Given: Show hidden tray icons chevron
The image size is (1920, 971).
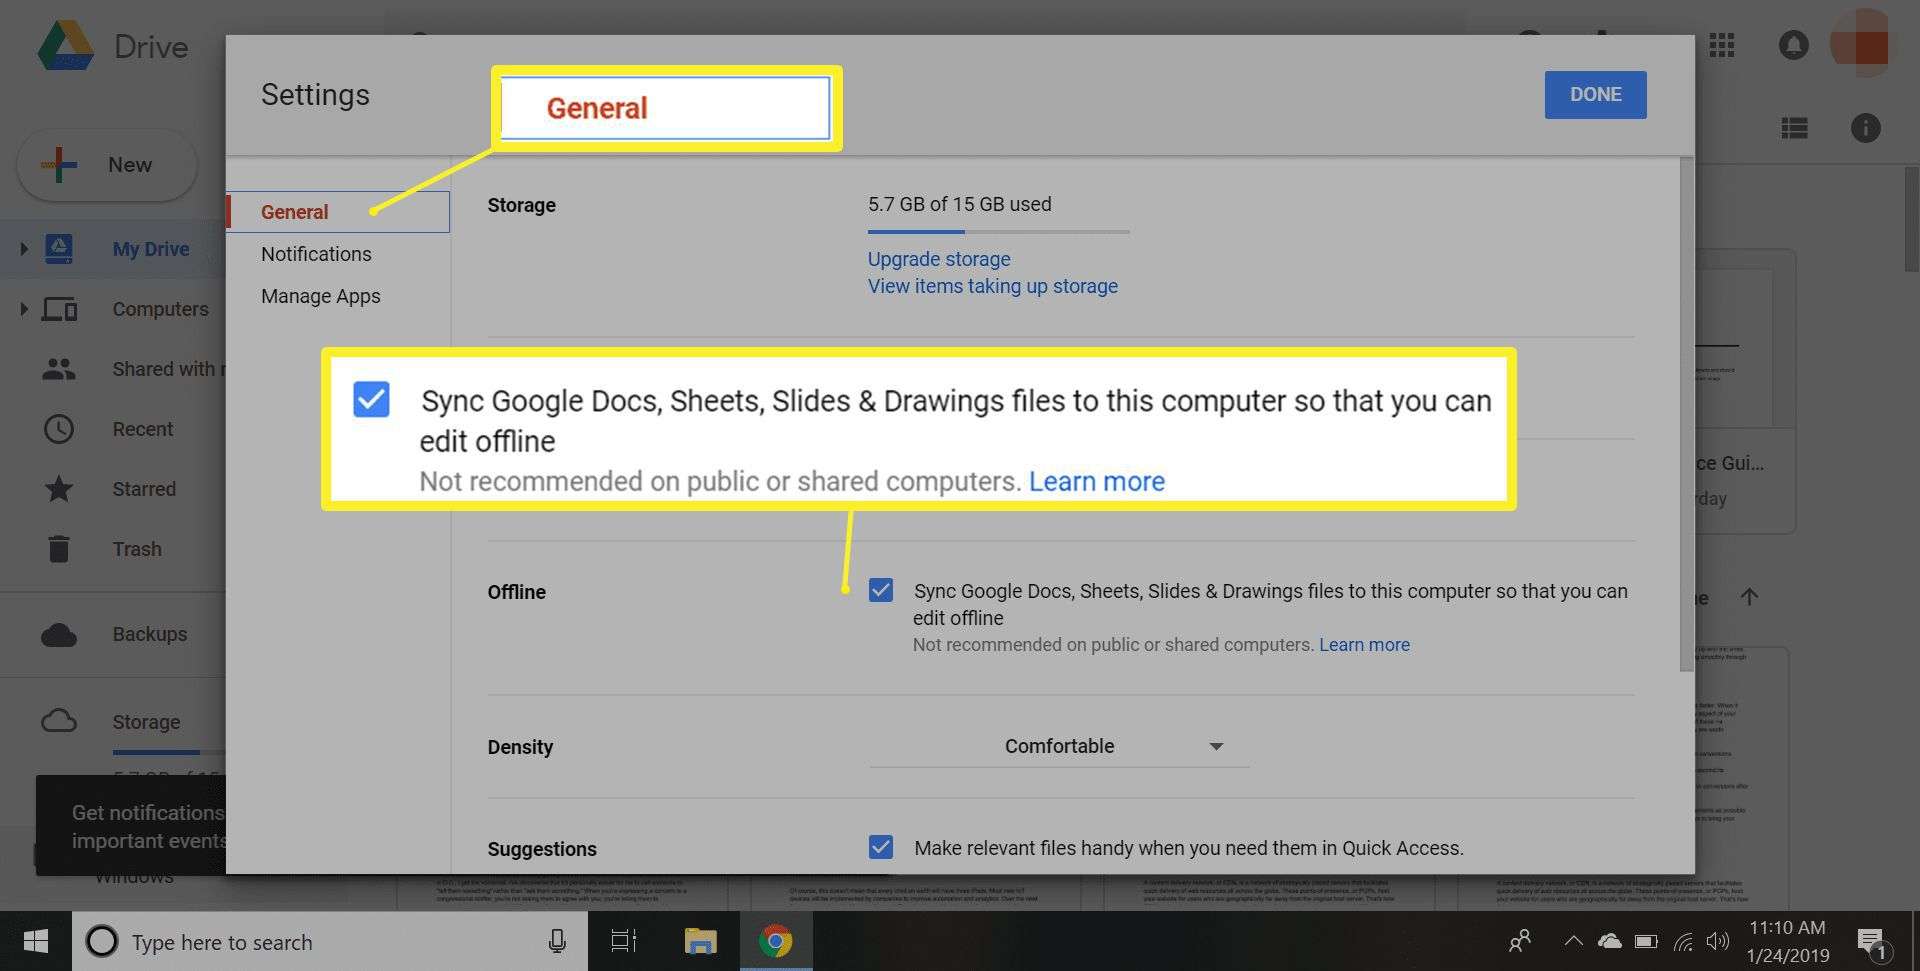Looking at the screenshot, I should 1573,941.
